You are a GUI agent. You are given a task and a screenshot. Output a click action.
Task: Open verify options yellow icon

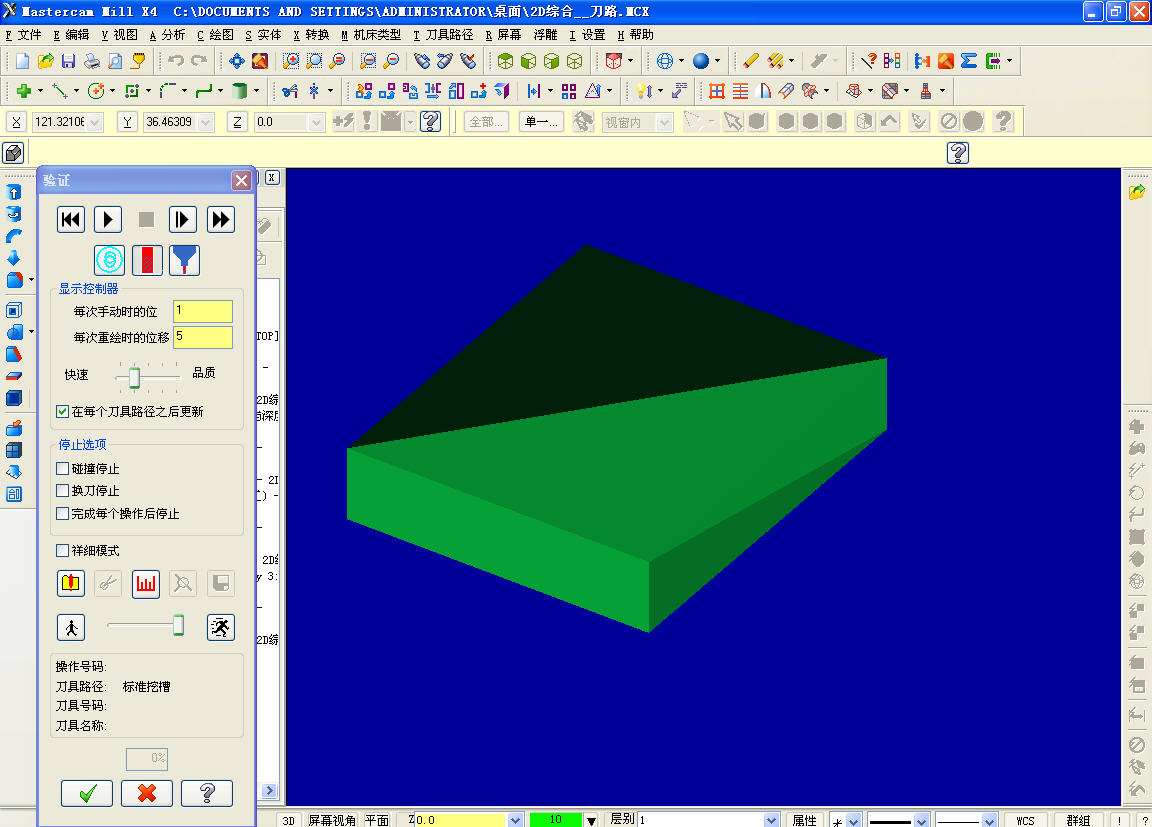point(71,583)
